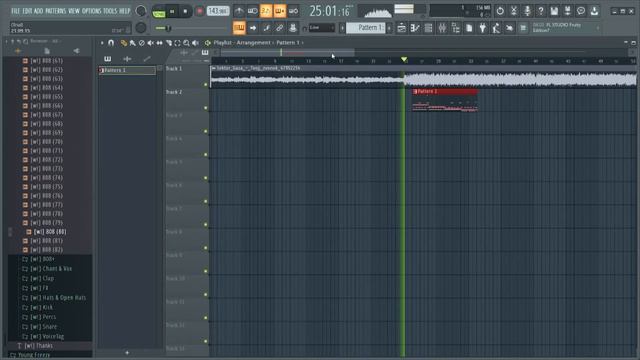Viewport: 640px width, 360px height.
Task: Open the ADD menu
Action: 38,11
